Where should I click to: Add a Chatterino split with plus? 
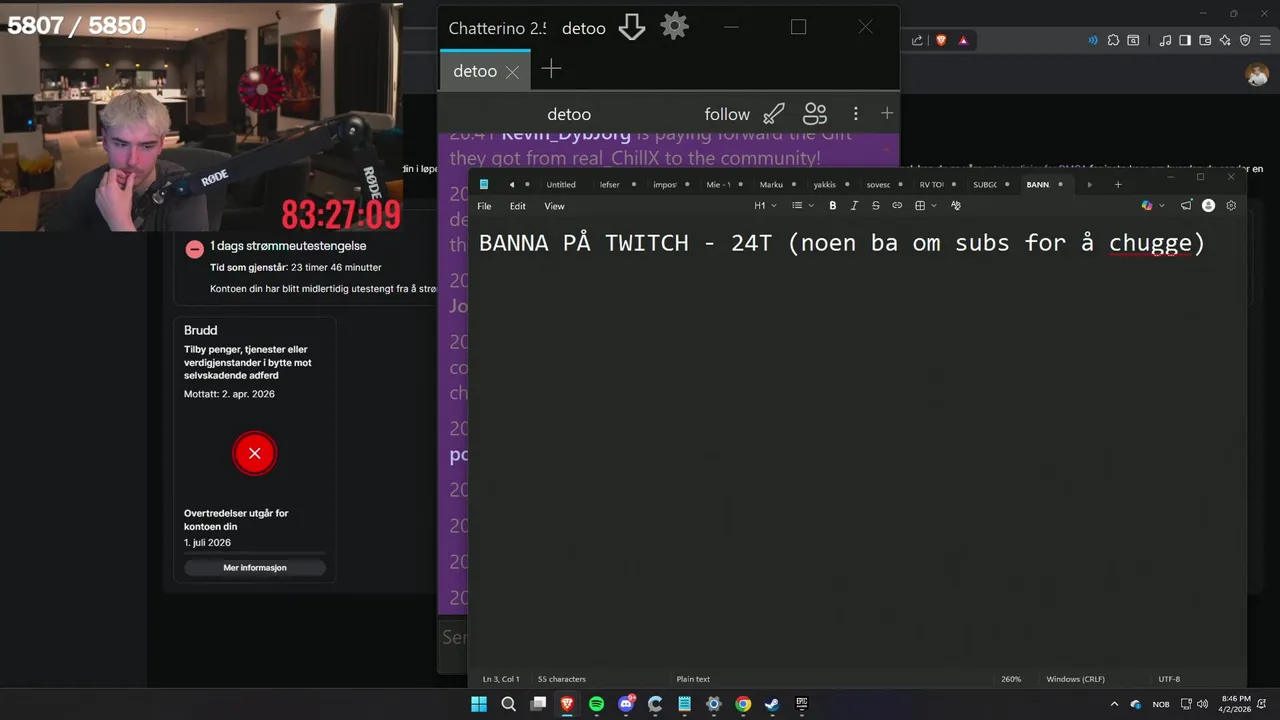[887, 113]
